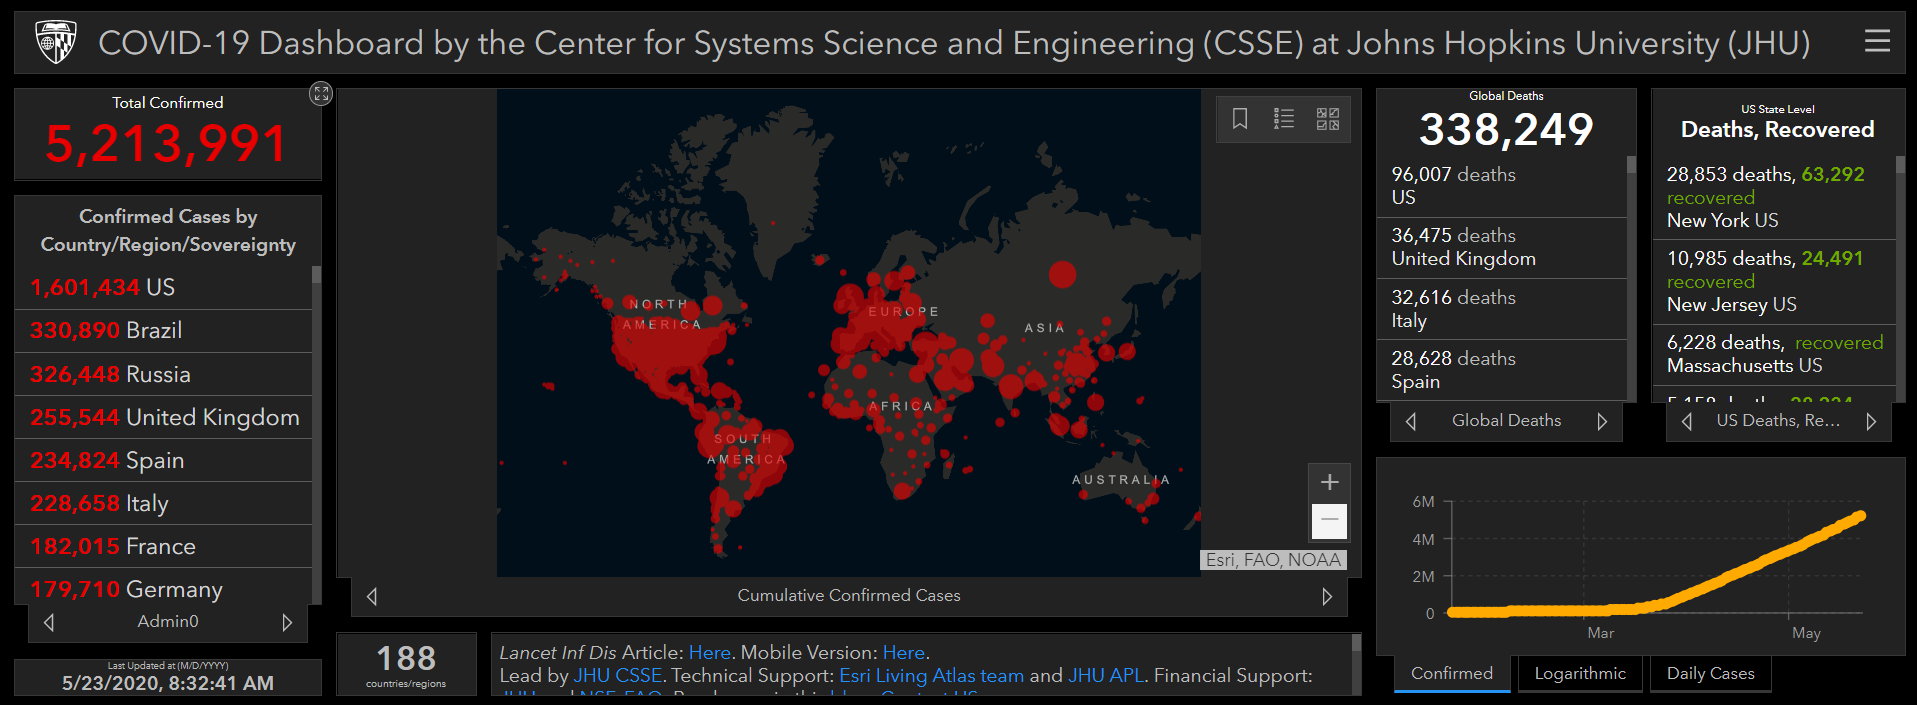
Task: Click the 'May' label on chart axis
Action: pyautogui.click(x=1806, y=633)
